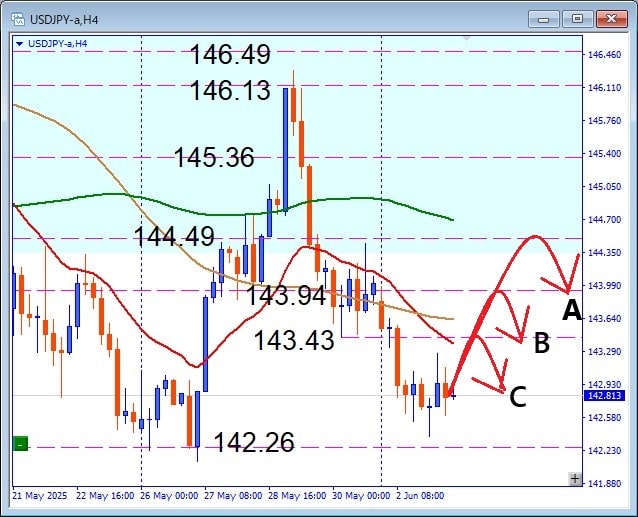Click the chart window icon in title bar
The image size is (638, 517).
click(x=18, y=20)
